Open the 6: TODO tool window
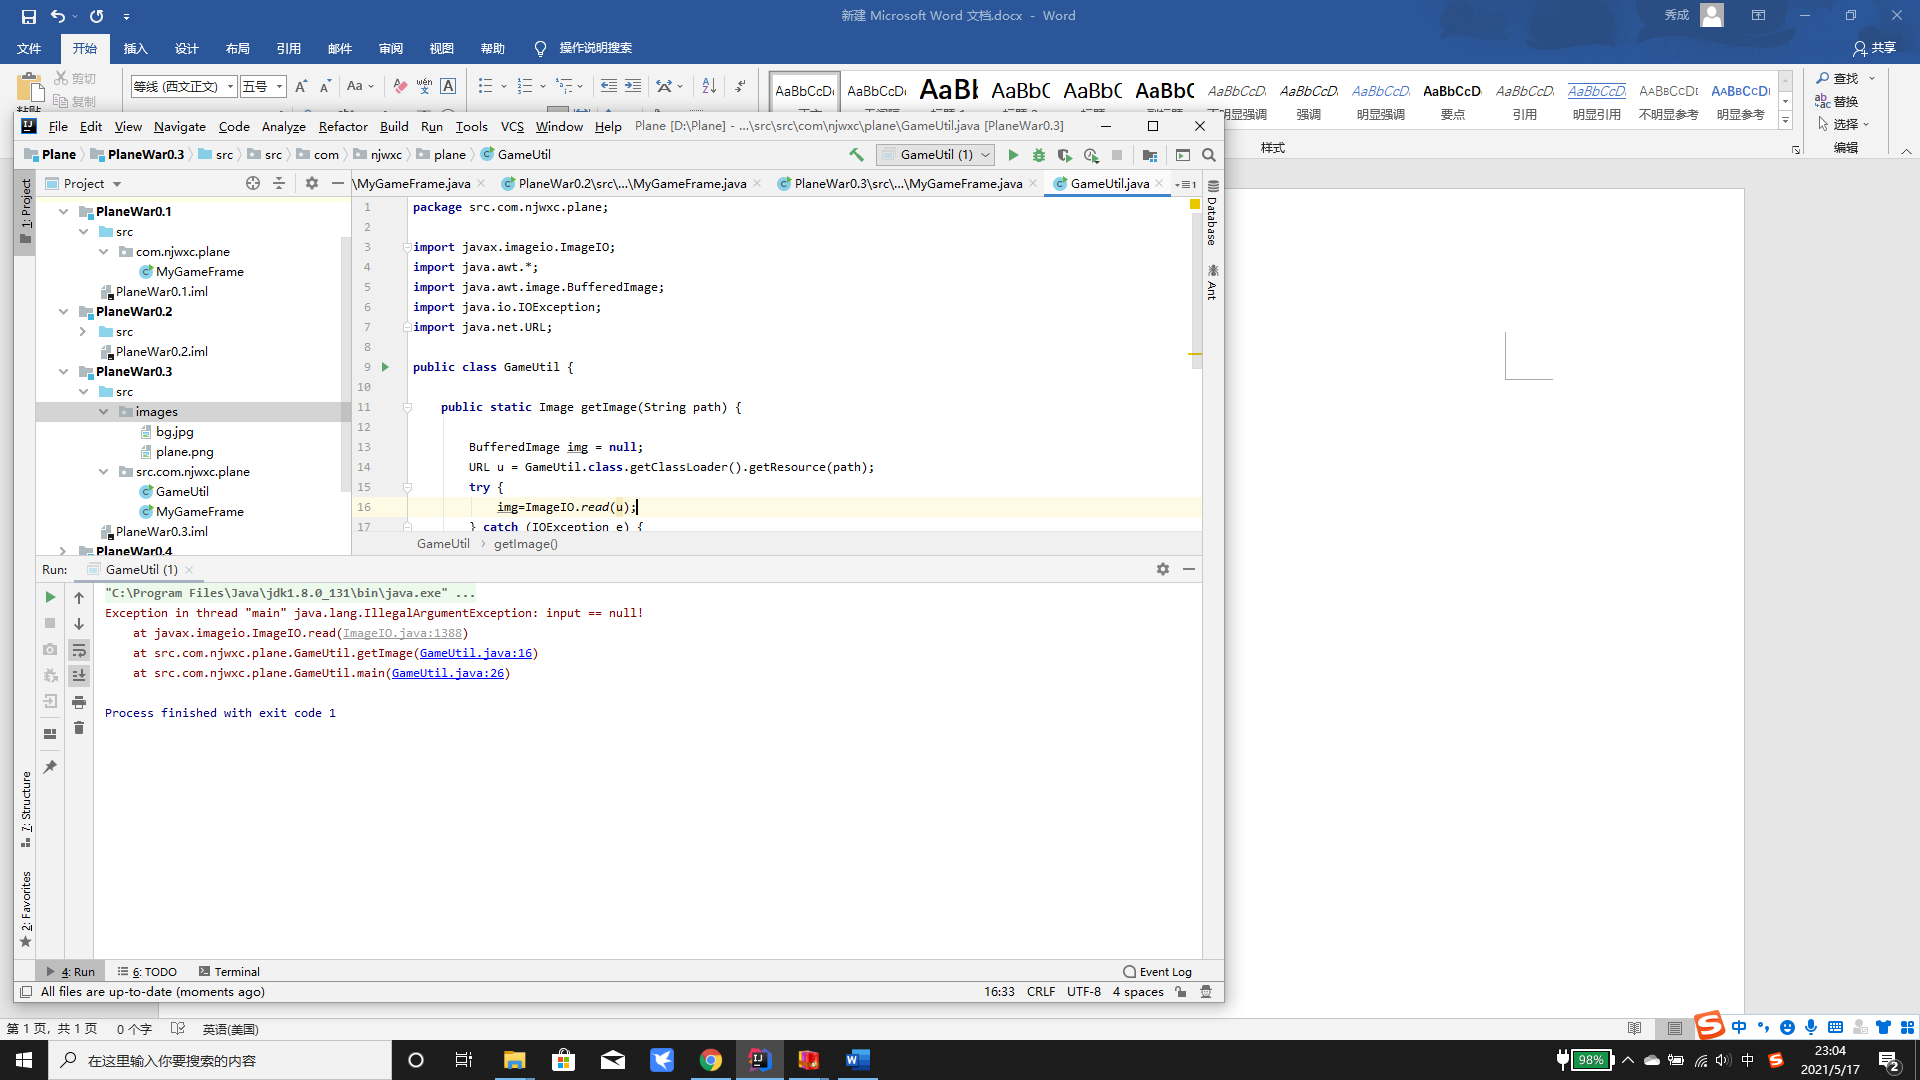Viewport: 1920px width, 1080px height. 147,972
